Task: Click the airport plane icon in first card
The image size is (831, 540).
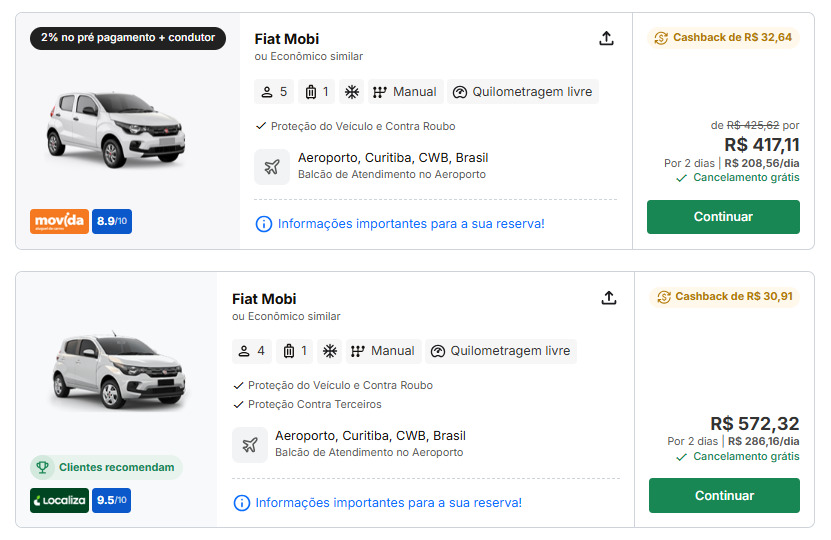Action: (272, 167)
